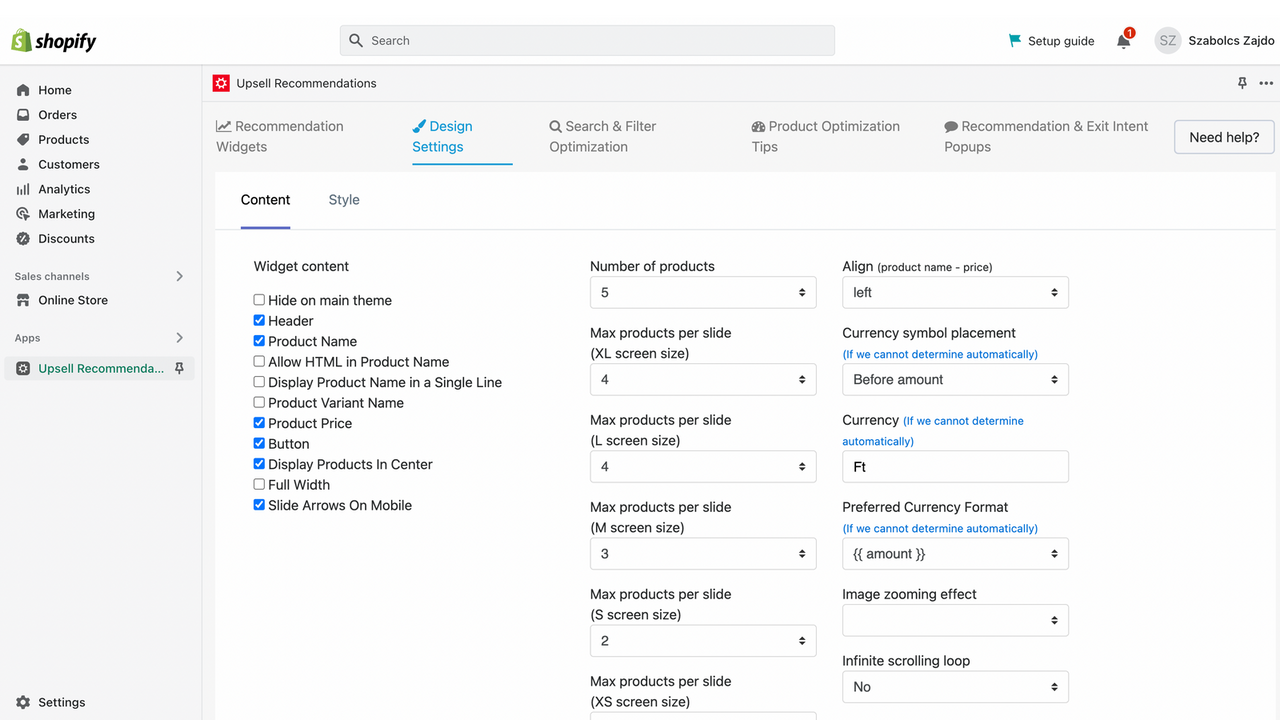Open the Infinite scrolling loop dropdown

coord(955,687)
